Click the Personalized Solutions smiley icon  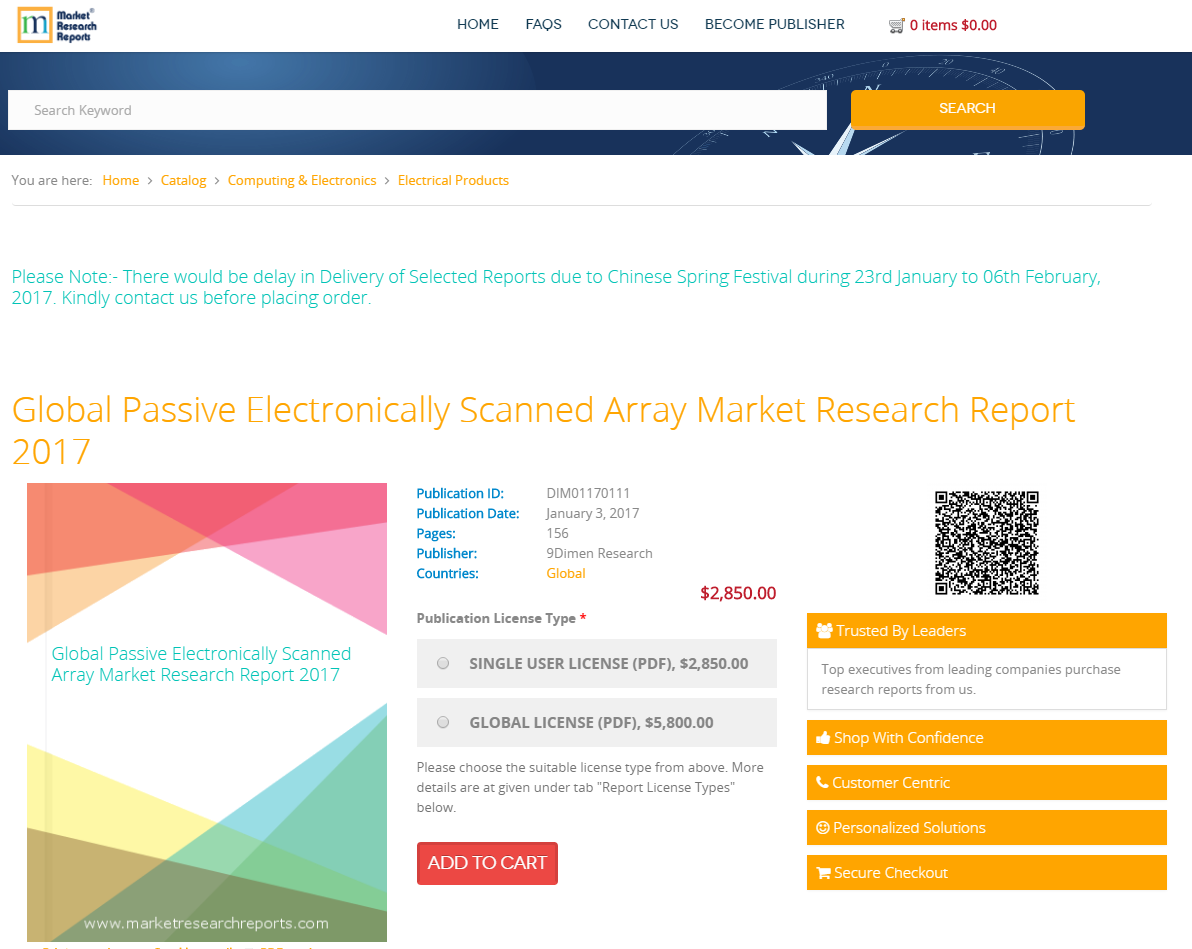coord(823,827)
